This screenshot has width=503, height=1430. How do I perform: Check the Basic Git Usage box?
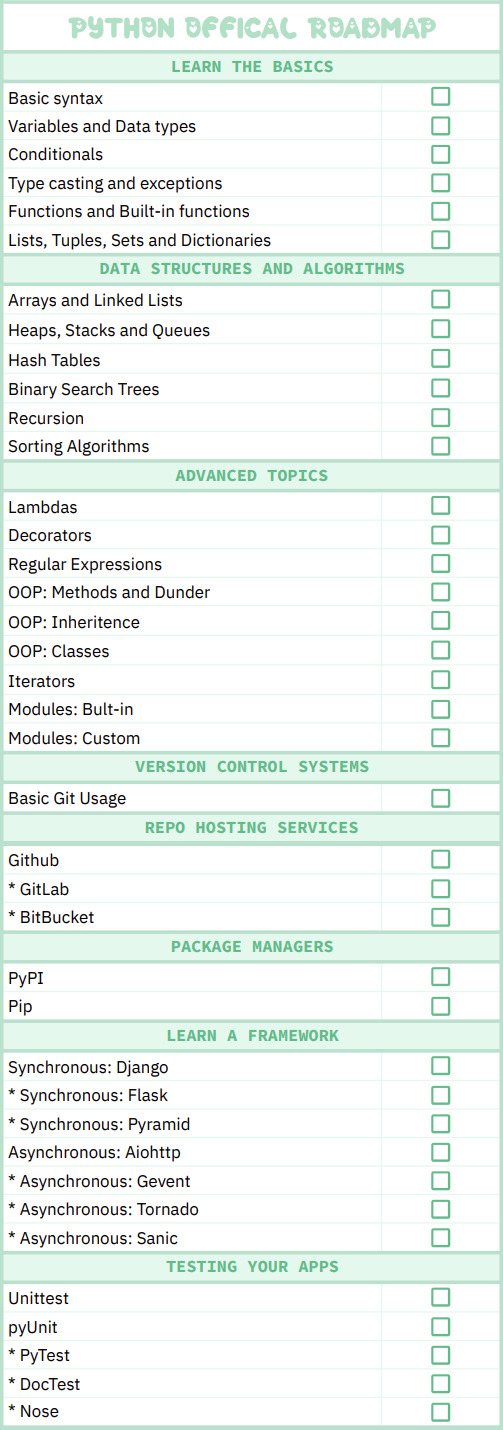(x=440, y=798)
